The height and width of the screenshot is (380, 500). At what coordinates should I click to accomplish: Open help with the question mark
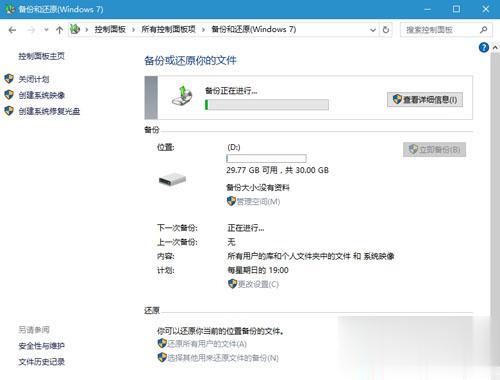[484, 48]
